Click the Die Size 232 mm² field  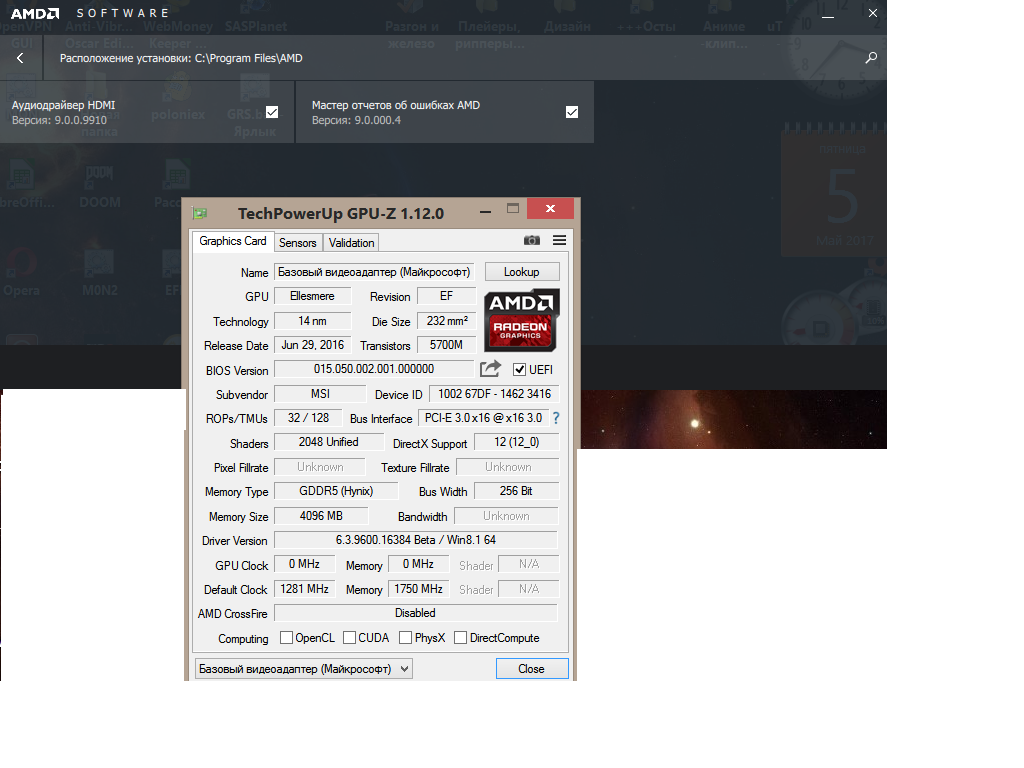point(447,321)
